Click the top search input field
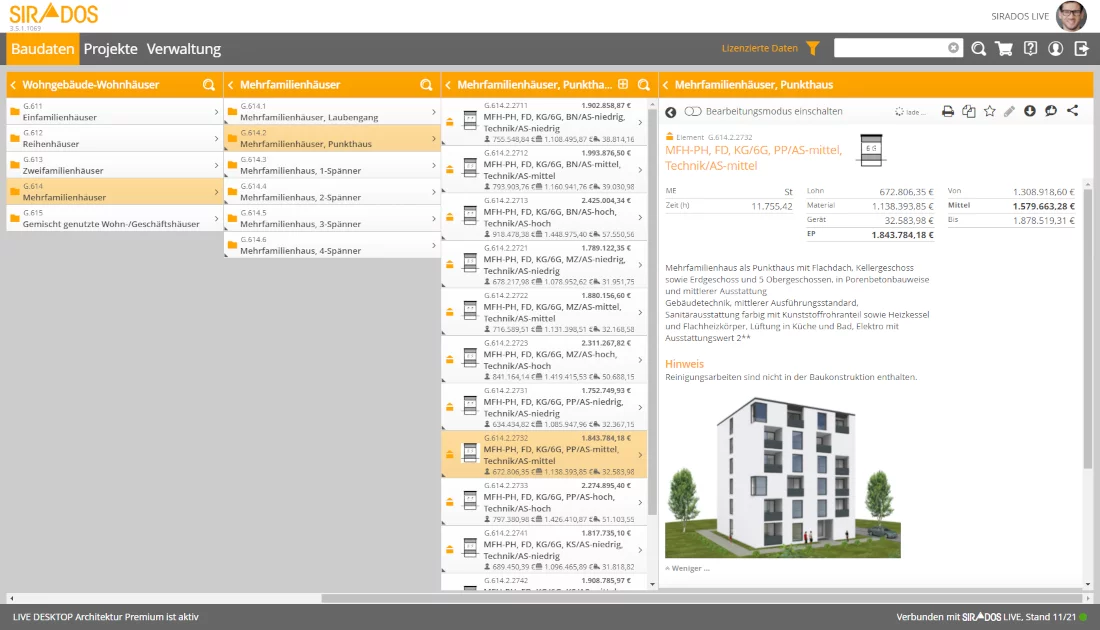 [x=890, y=48]
